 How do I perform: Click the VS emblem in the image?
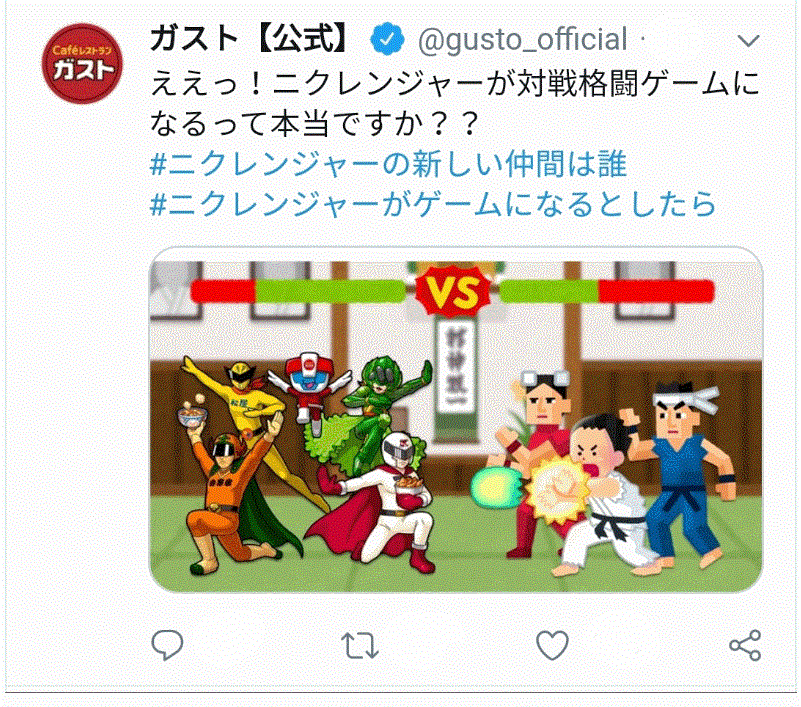tap(453, 291)
